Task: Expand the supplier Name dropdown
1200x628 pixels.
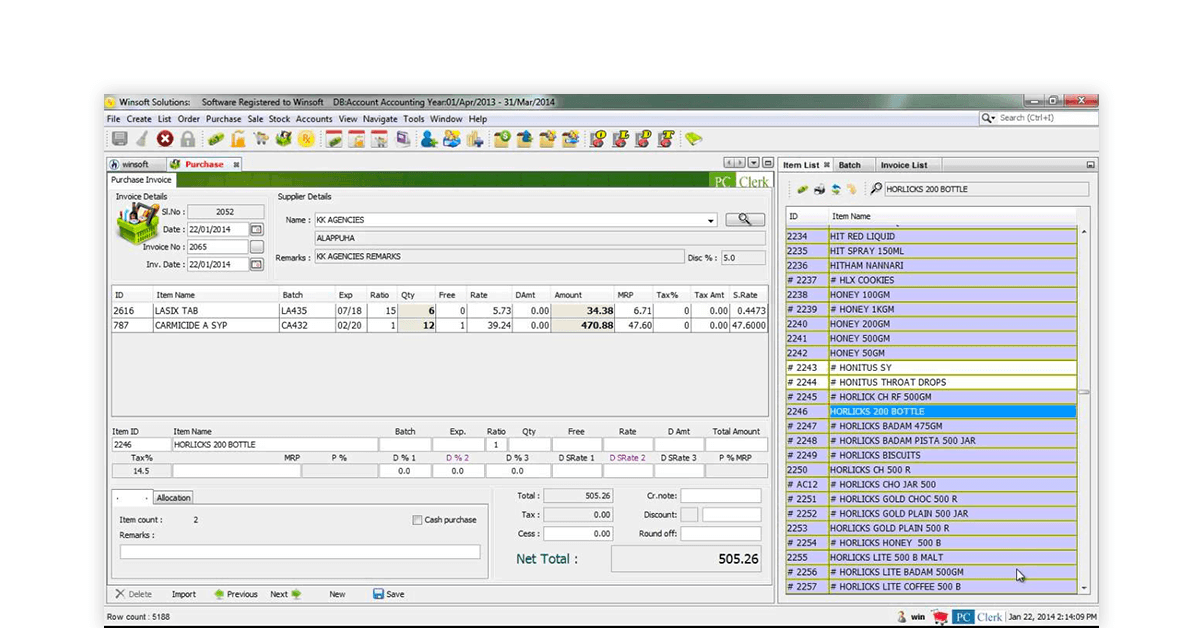Action: point(711,220)
